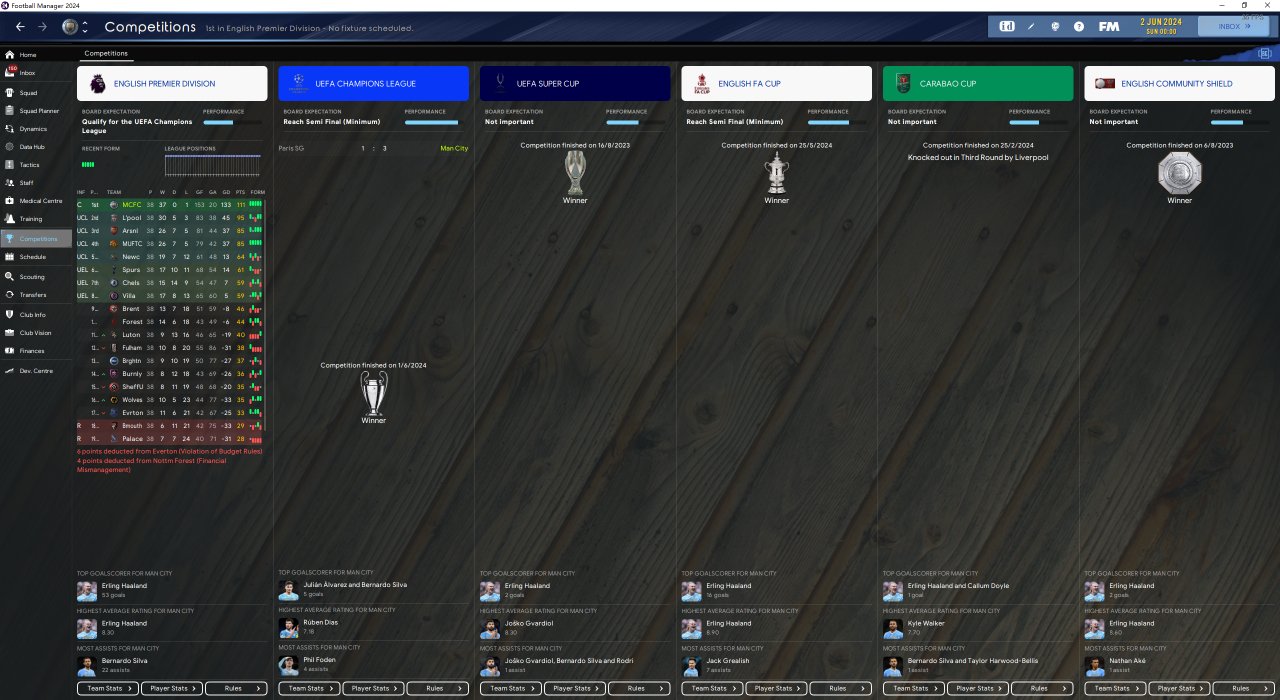
Task: Select Palace row in league table
Action: tap(171, 438)
